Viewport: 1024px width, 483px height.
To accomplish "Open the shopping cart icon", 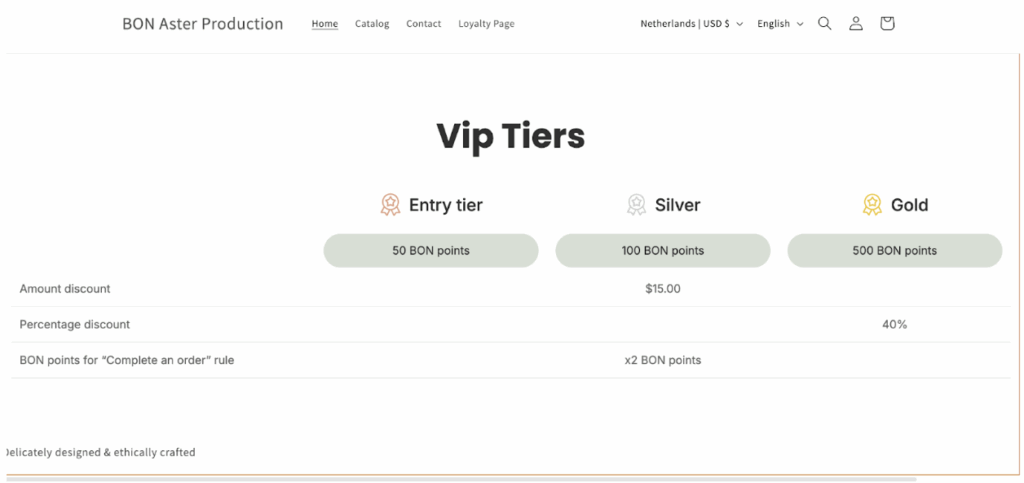I will (887, 24).
